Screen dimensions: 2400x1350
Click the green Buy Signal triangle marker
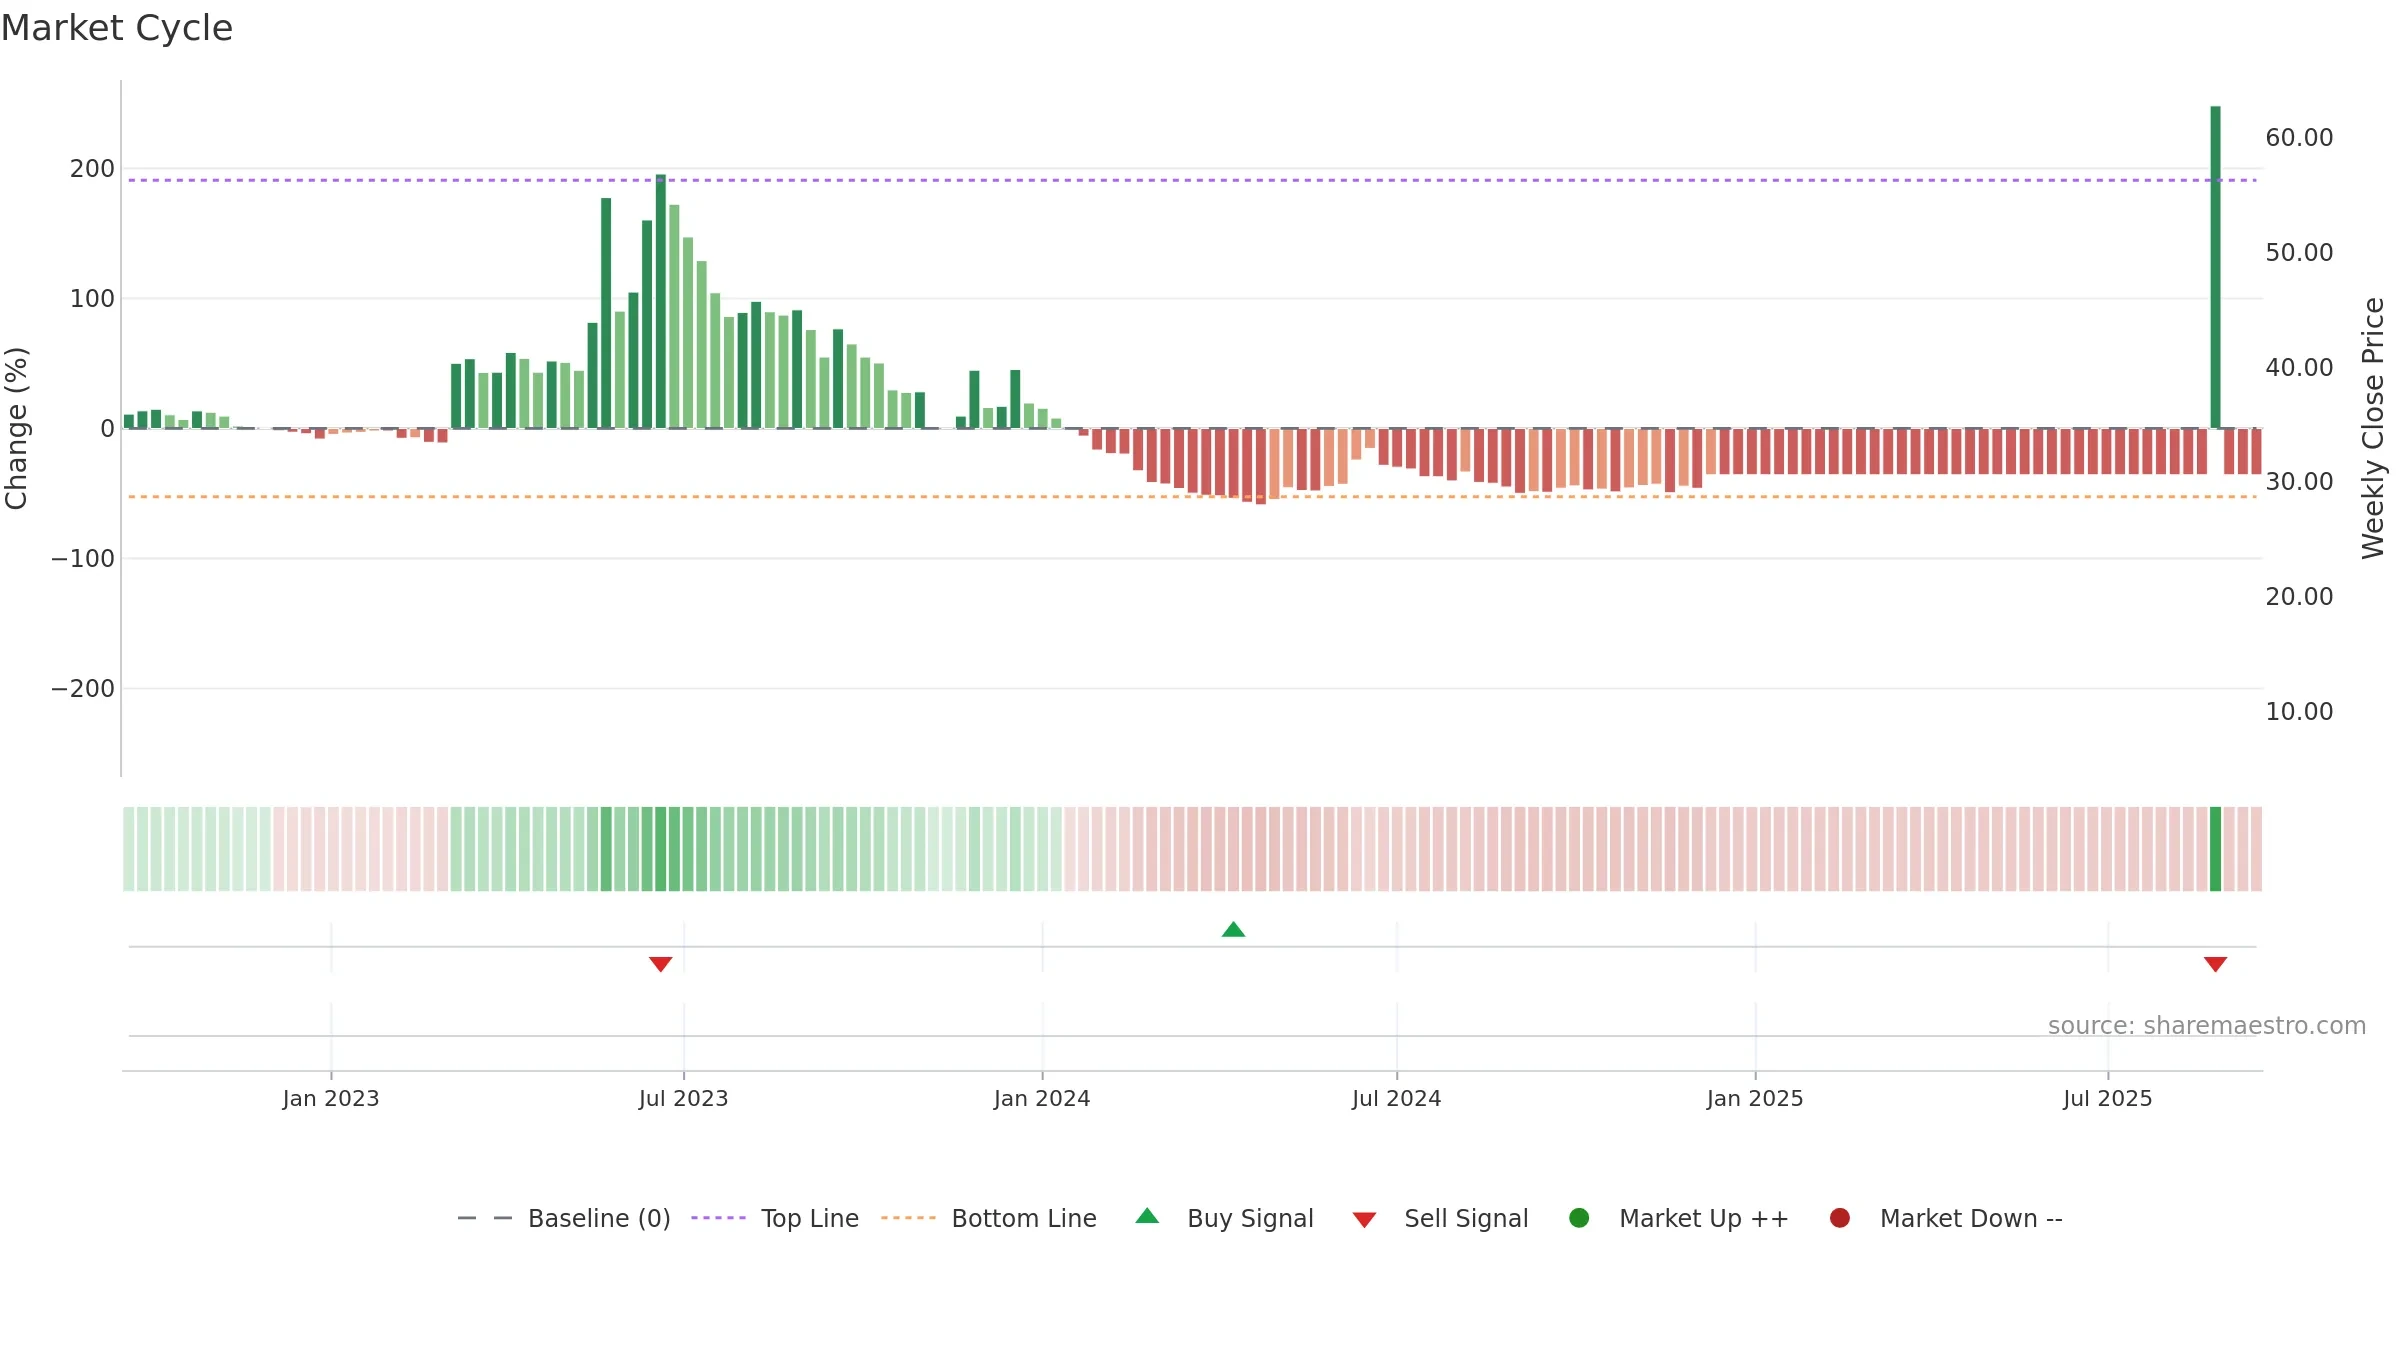point(1233,929)
